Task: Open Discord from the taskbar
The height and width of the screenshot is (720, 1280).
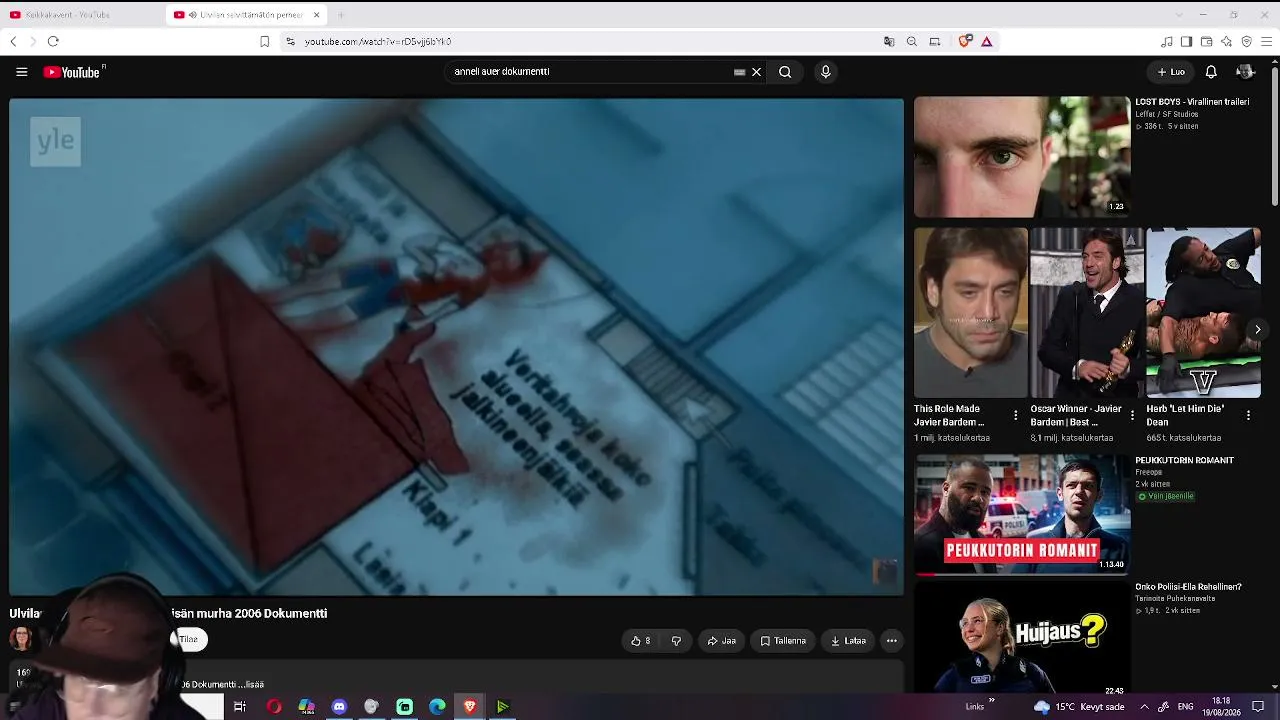Action: click(x=339, y=707)
